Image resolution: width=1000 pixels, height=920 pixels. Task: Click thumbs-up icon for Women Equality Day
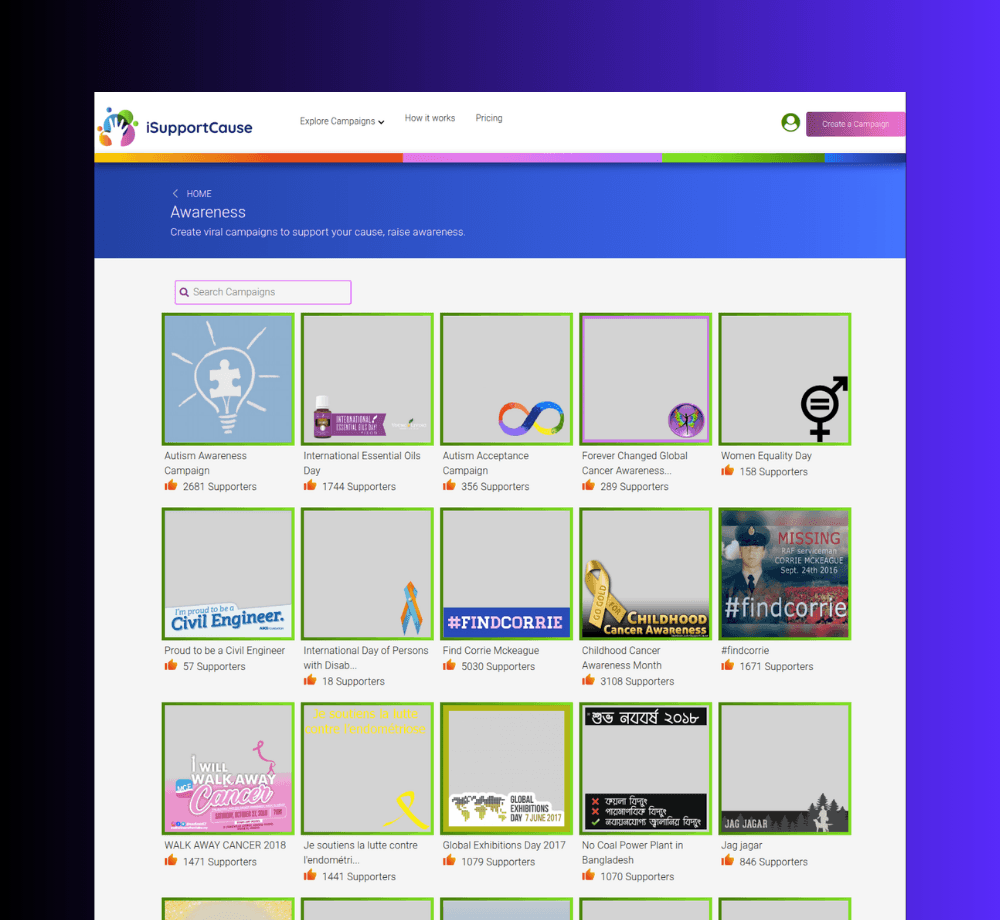(x=728, y=471)
